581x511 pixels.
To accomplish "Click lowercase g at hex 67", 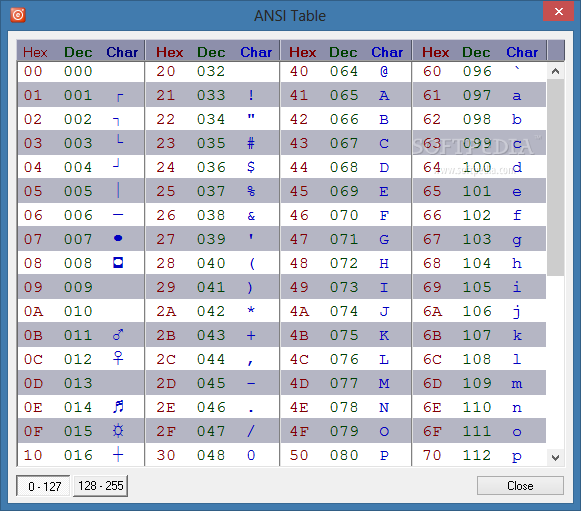I will tap(517, 241).
